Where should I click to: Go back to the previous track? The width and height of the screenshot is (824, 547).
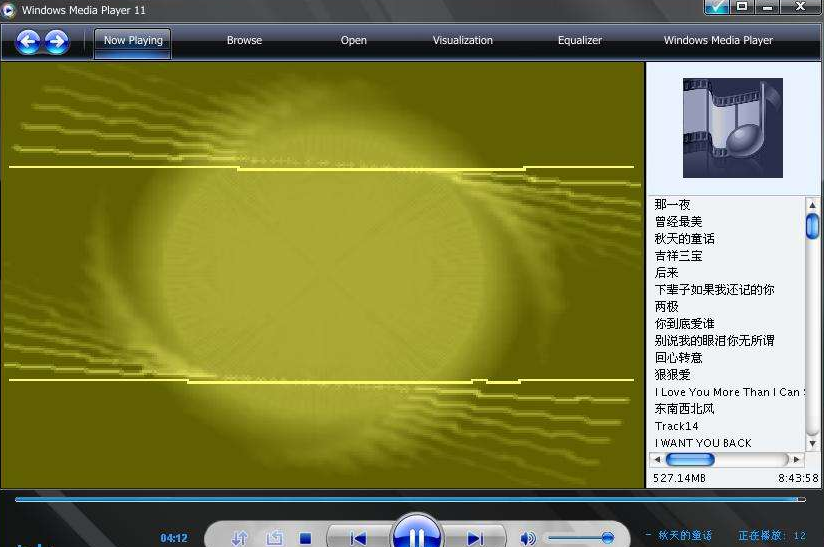pos(357,538)
